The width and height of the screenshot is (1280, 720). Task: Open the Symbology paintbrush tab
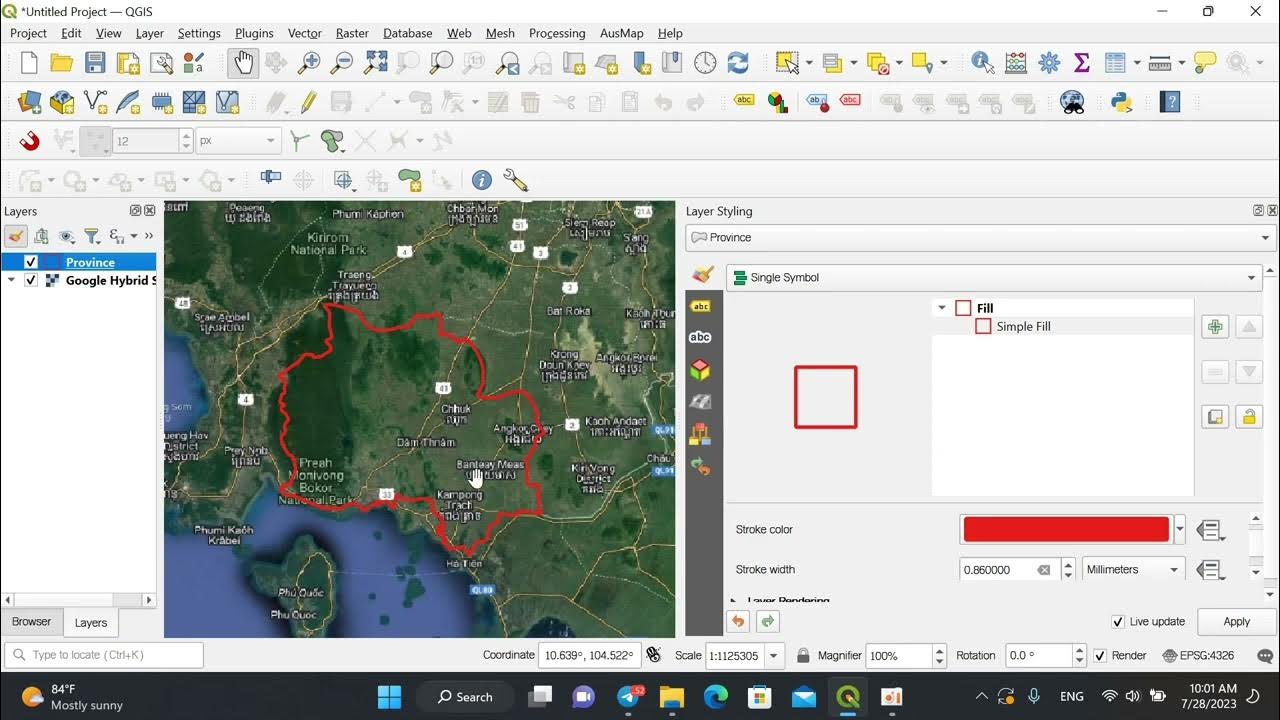pos(702,275)
